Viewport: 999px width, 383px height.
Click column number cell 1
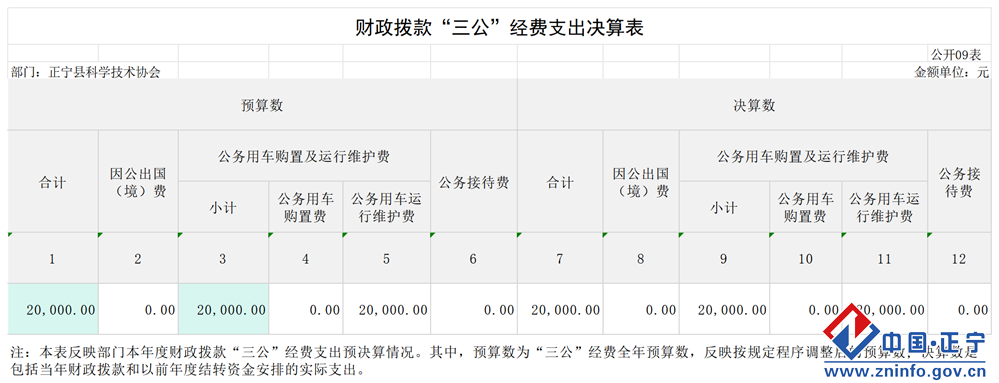point(53,259)
